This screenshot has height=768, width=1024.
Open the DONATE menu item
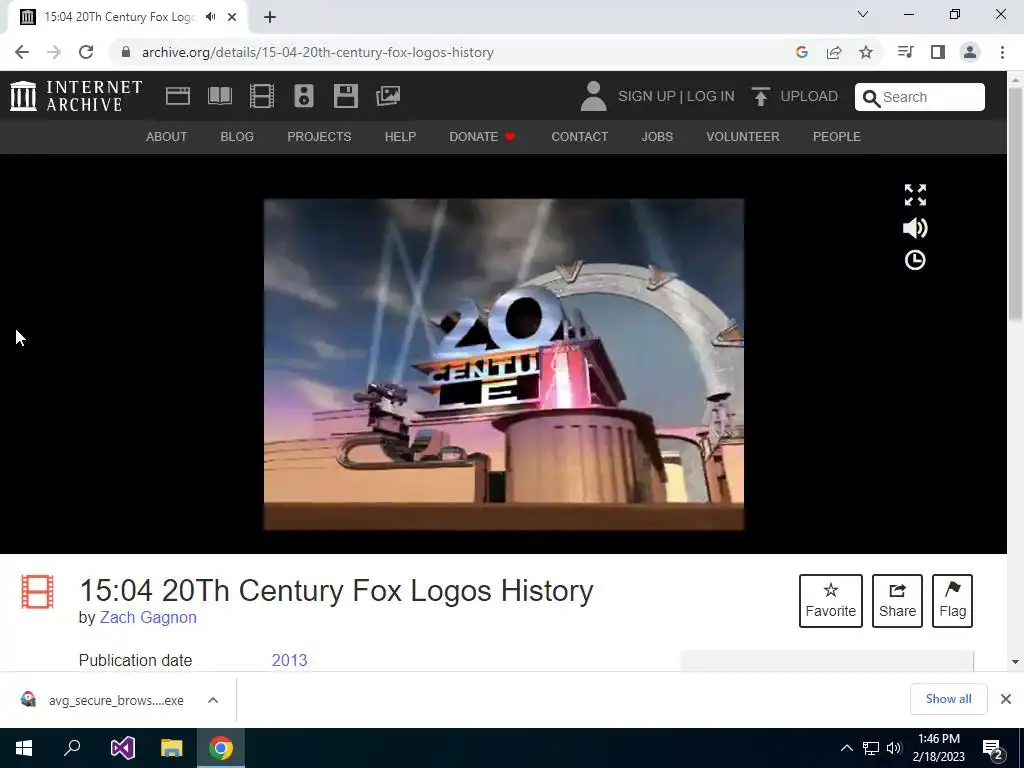[482, 136]
